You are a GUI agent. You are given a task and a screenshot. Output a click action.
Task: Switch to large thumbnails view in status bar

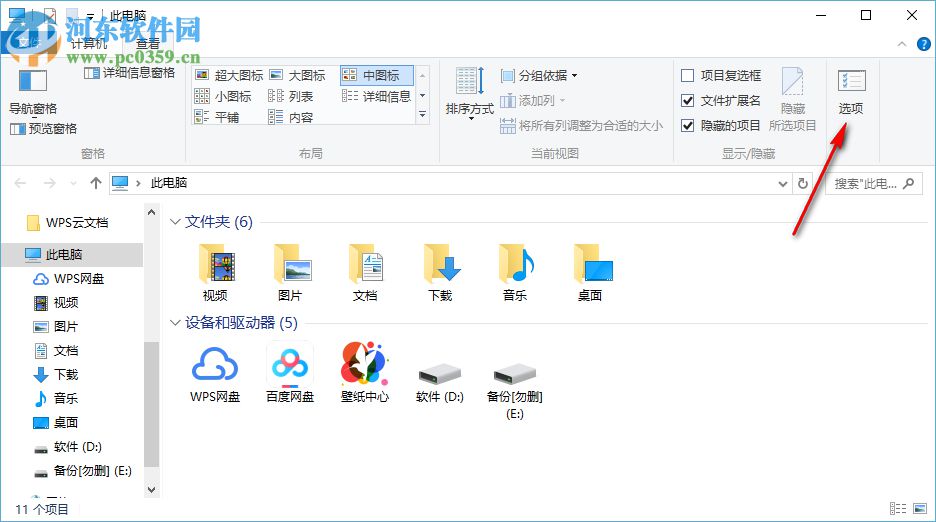coord(920,508)
